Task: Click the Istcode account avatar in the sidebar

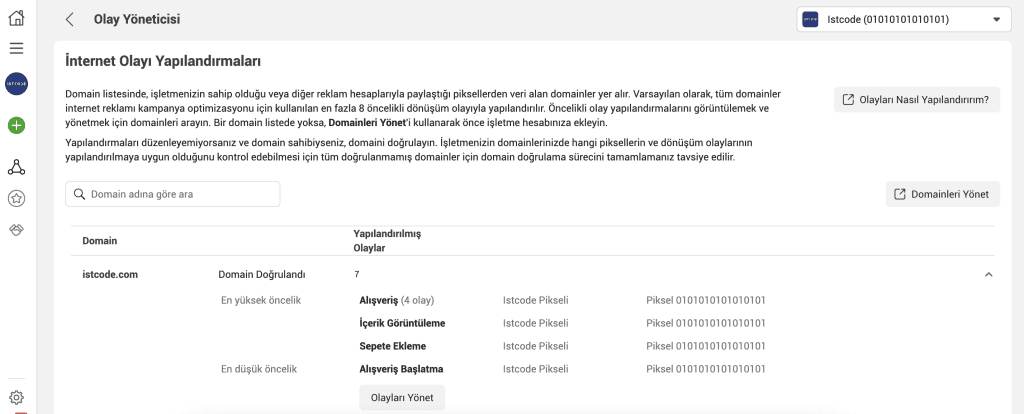Action: 16,84
